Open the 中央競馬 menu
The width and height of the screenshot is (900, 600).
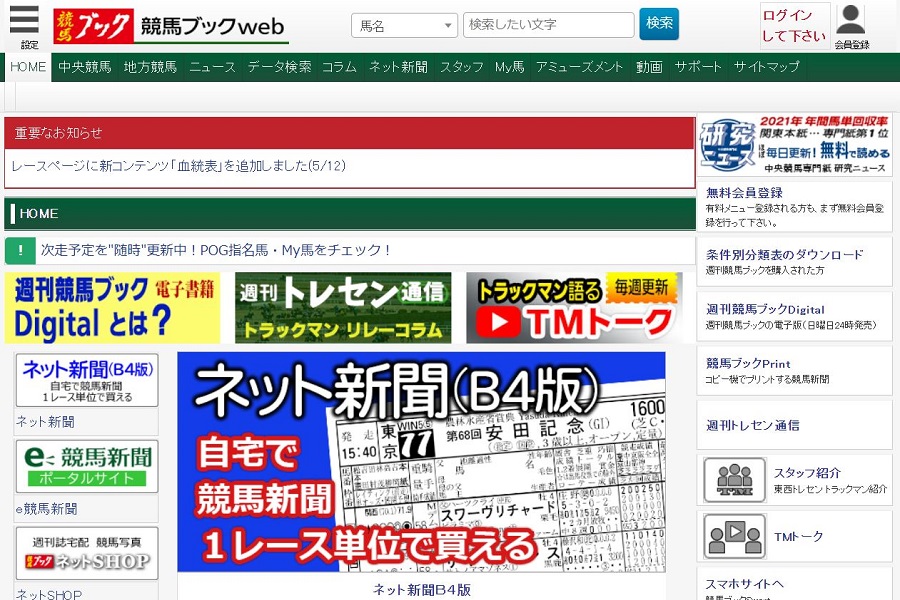point(85,67)
